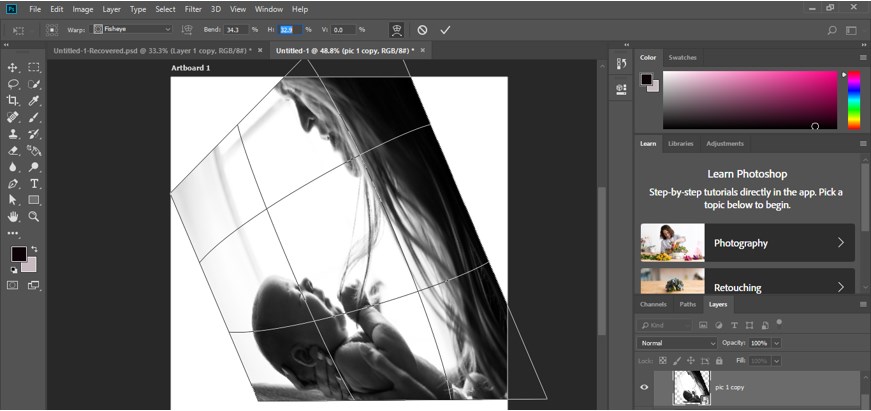Open the Properties panel icon
871x411 pixels.
coord(622,88)
